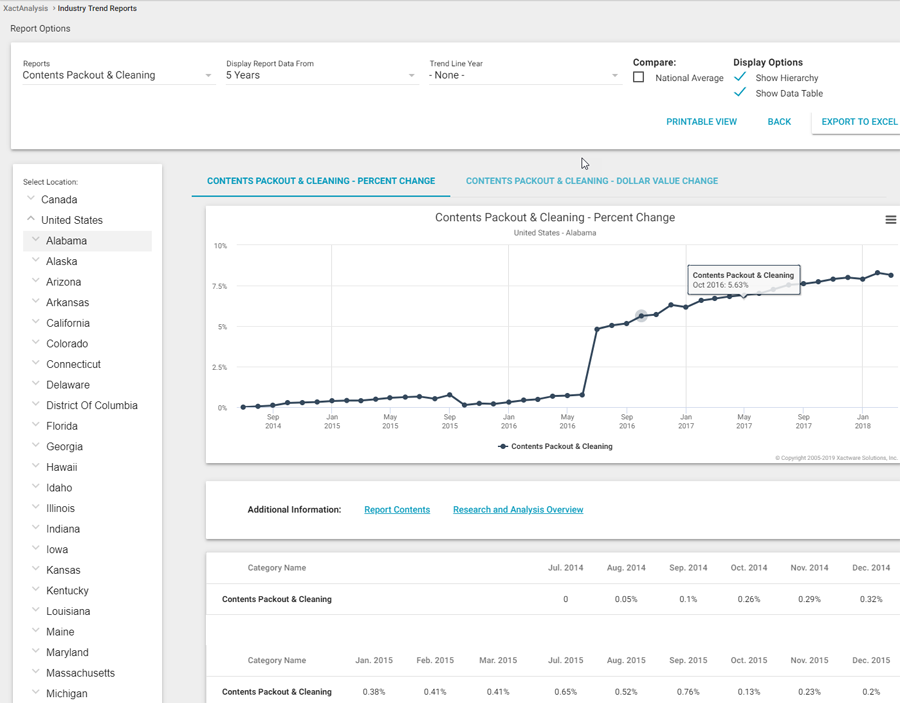
Task: Switch to the Dollar Value Change tab
Action: pos(591,181)
